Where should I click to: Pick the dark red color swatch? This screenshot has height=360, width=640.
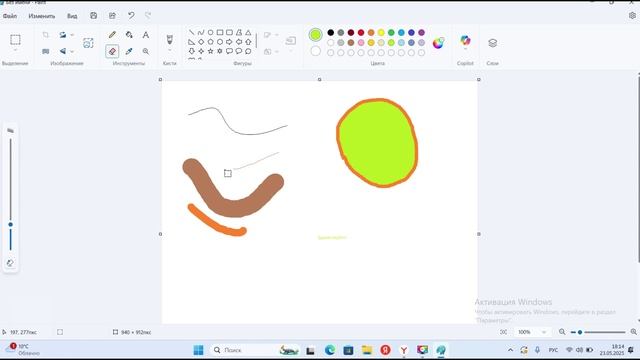tap(351, 33)
